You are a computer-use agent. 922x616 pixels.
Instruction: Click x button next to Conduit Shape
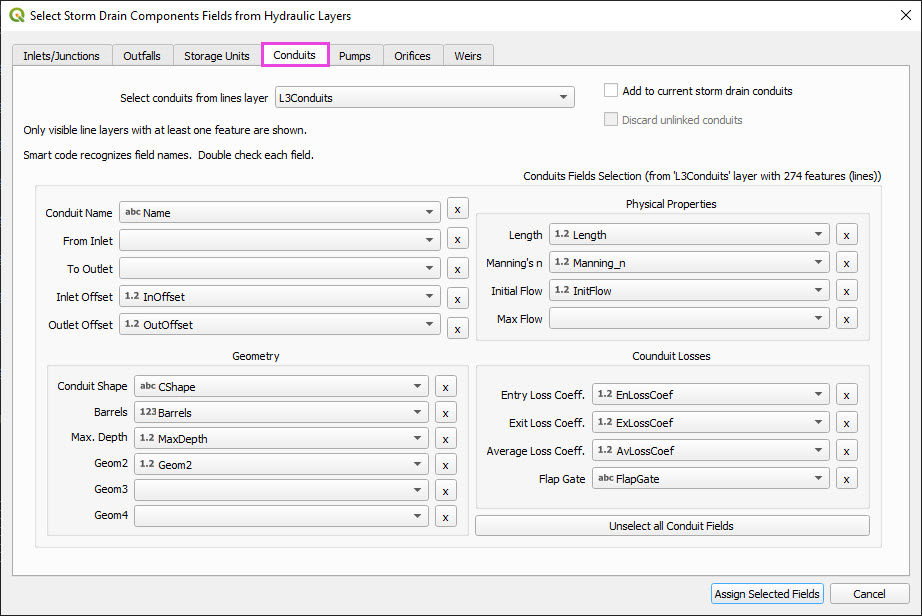pos(445,387)
